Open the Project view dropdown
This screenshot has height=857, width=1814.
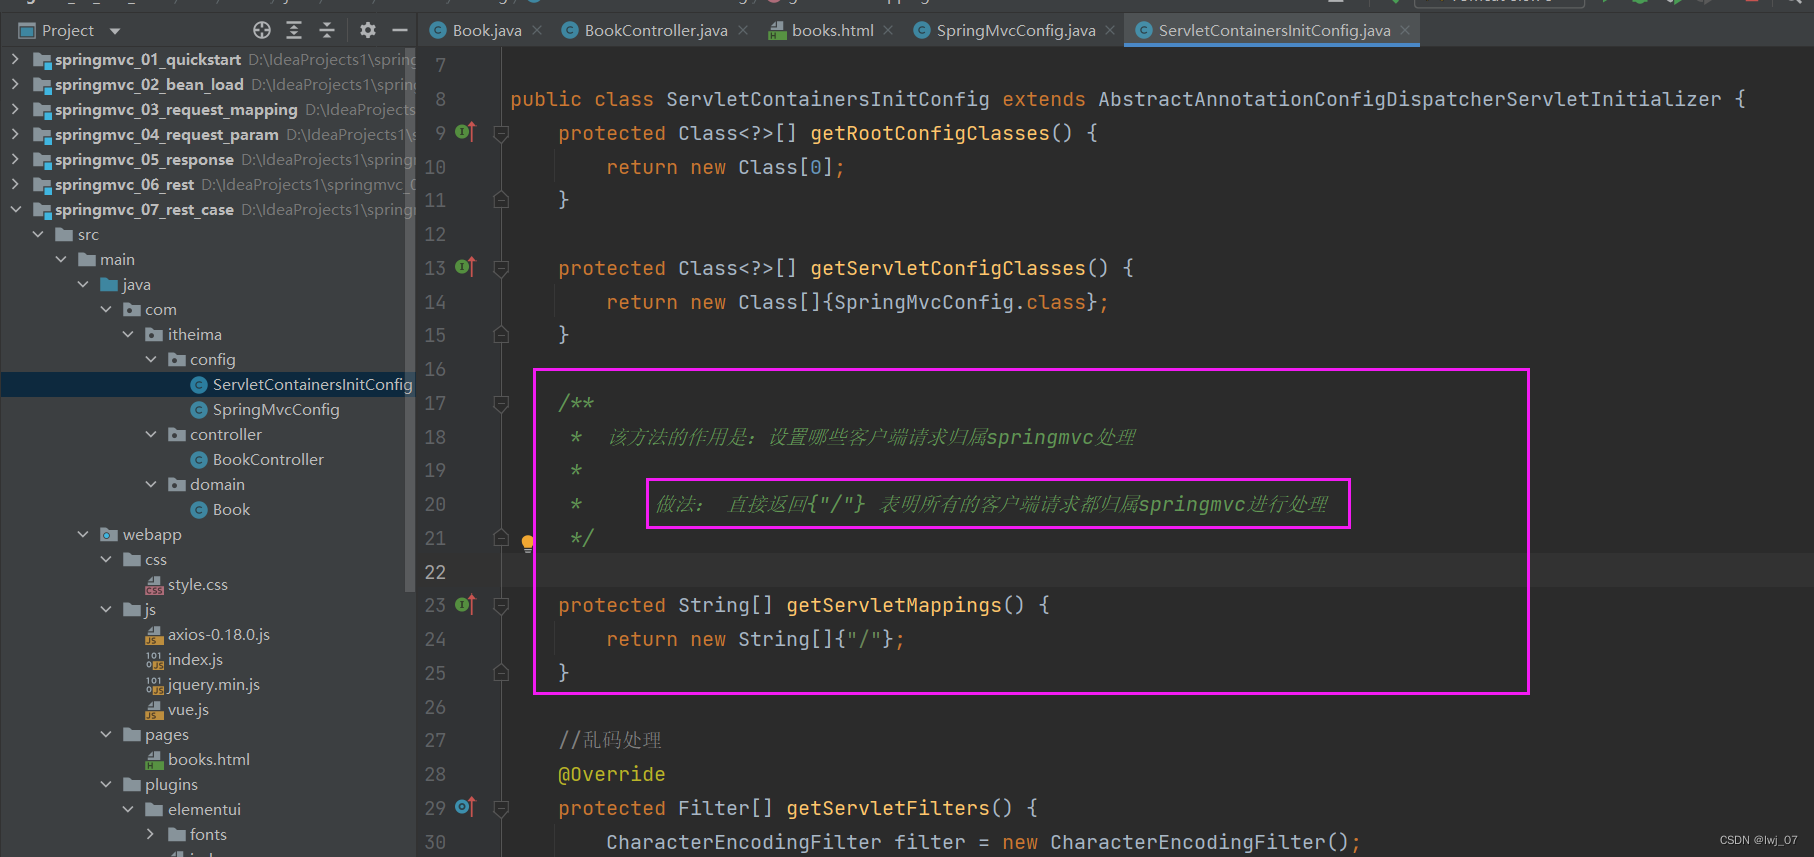click(x=115, y=31)
